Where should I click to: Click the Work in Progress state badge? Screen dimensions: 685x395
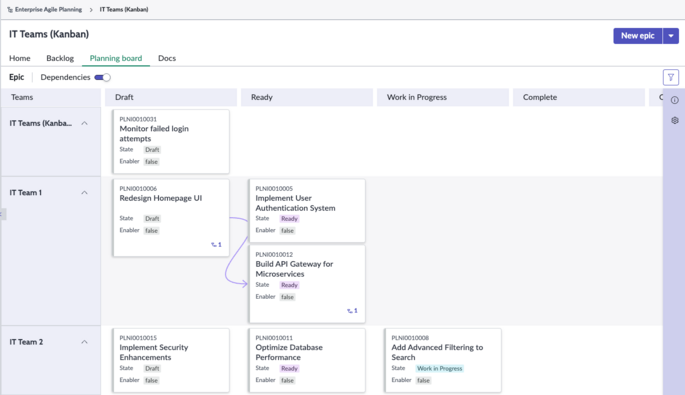pos(439,368)
